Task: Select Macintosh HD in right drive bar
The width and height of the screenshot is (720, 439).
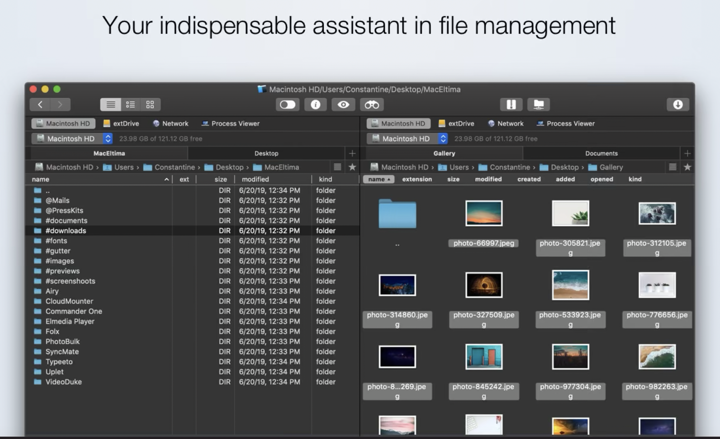Action: (x=399, y=124)
